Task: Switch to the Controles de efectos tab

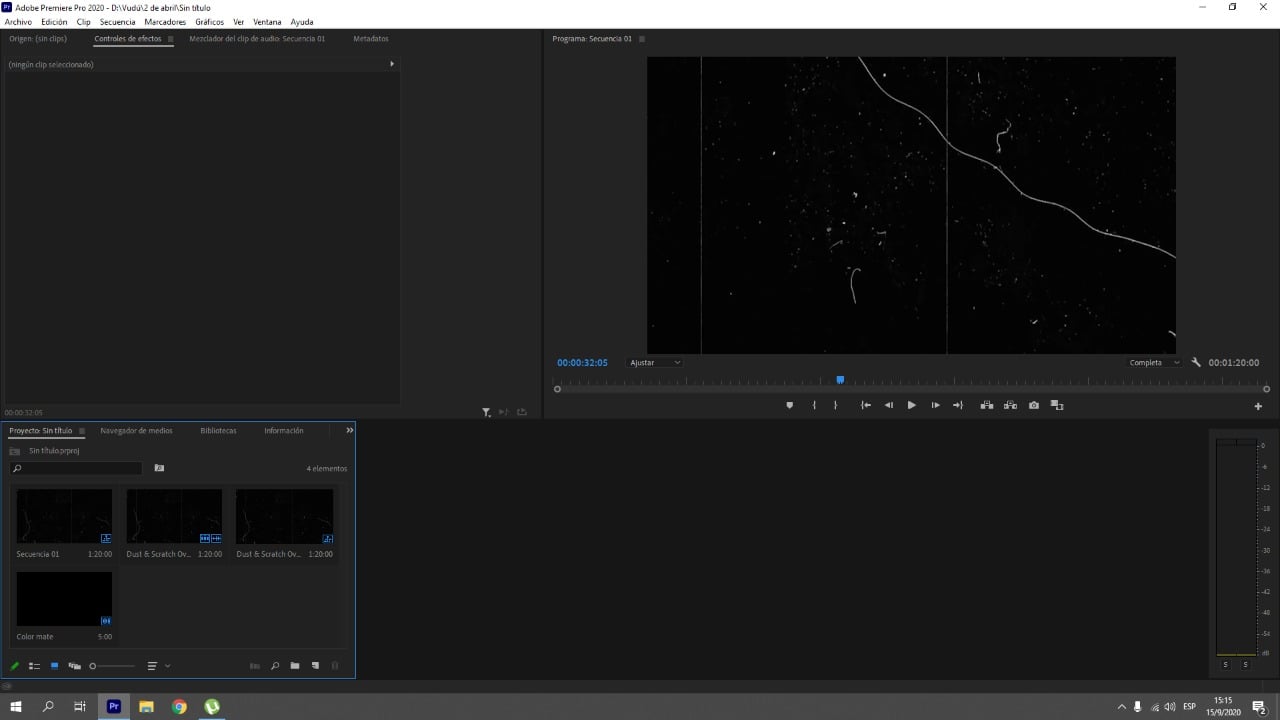Action: coord(130,38)
